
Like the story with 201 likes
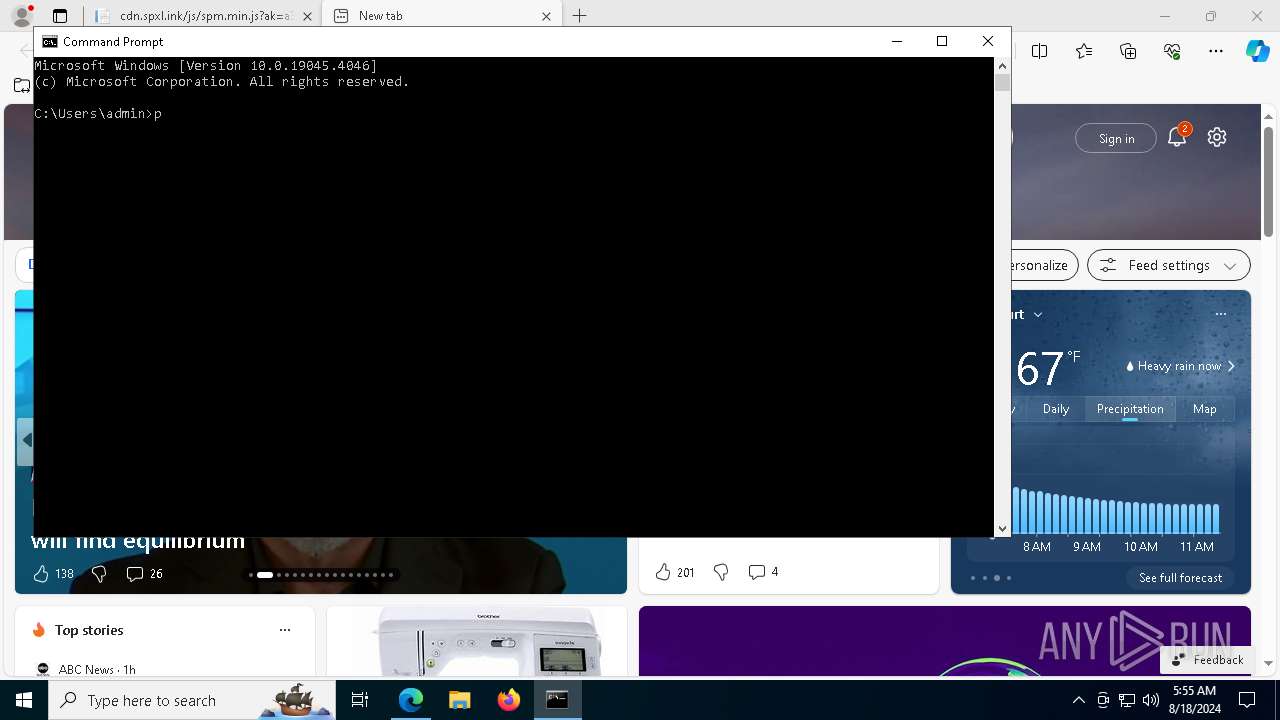coord(675,572)
